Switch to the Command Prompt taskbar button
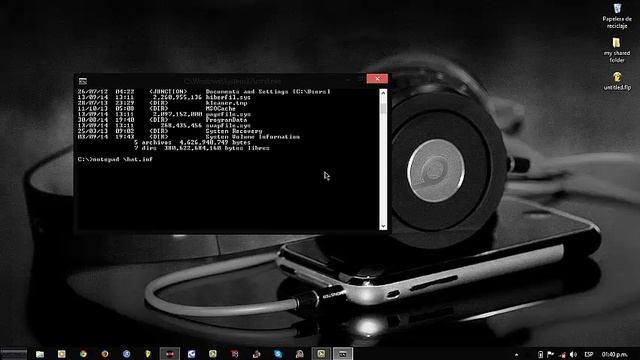Image resolution: width=640 pixels, height=360 pixels. pyautogui.click(x=343, y=354)
